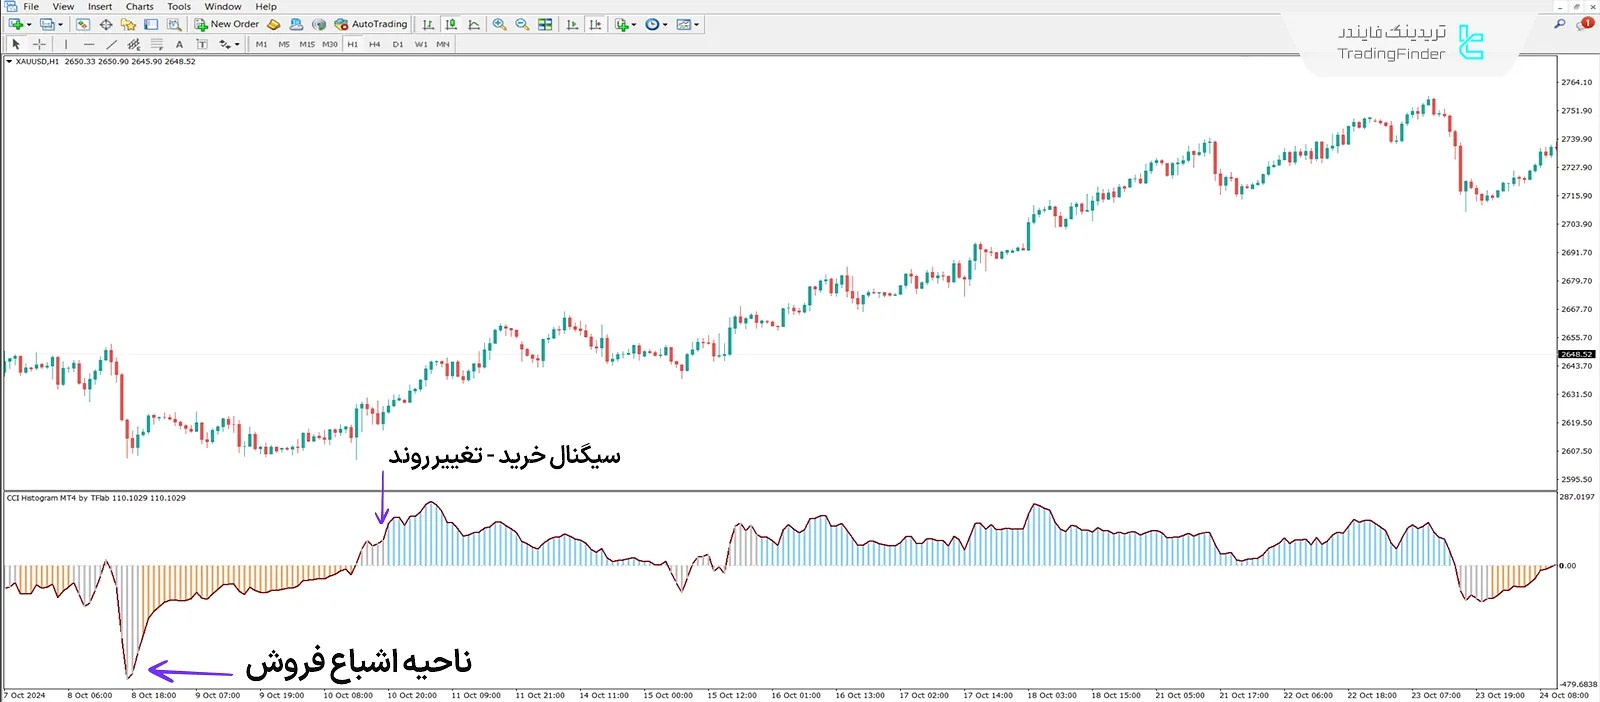Open the Periods clock icon
This screenshot has width=1600, height=702.
pyautogui.click(x=652, y=24)
